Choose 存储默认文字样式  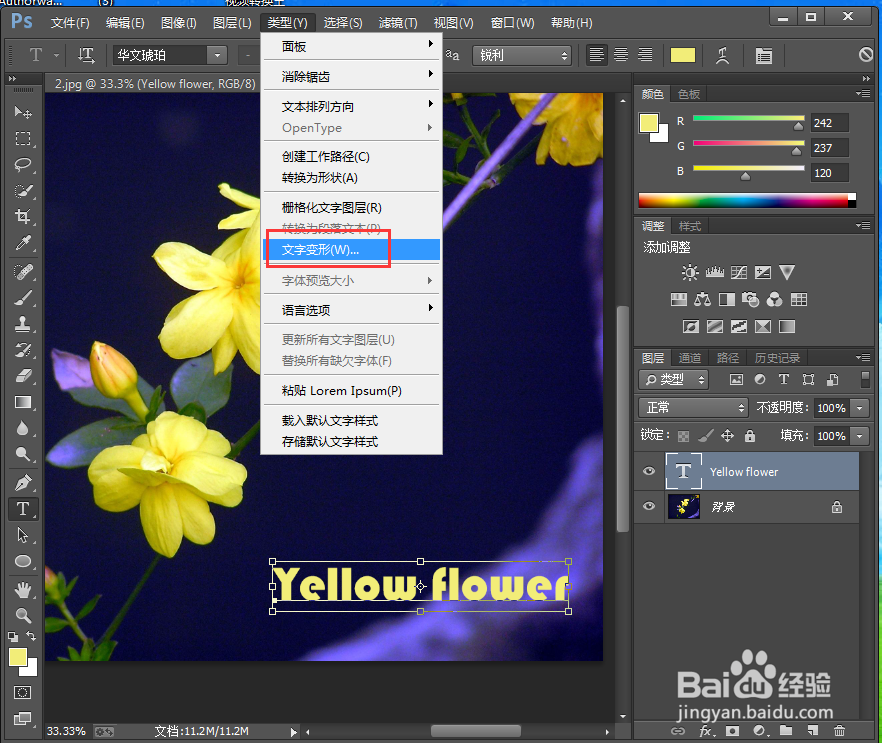(353, 442)
